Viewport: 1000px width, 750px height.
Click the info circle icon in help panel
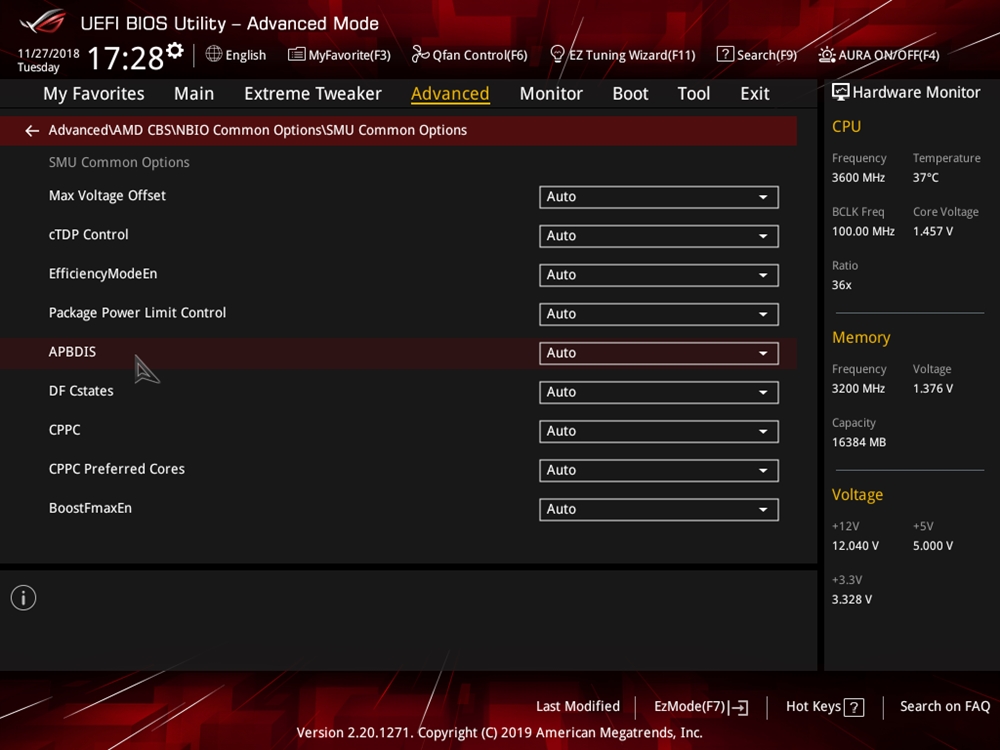pyautogui.click(x=24, y=598)
